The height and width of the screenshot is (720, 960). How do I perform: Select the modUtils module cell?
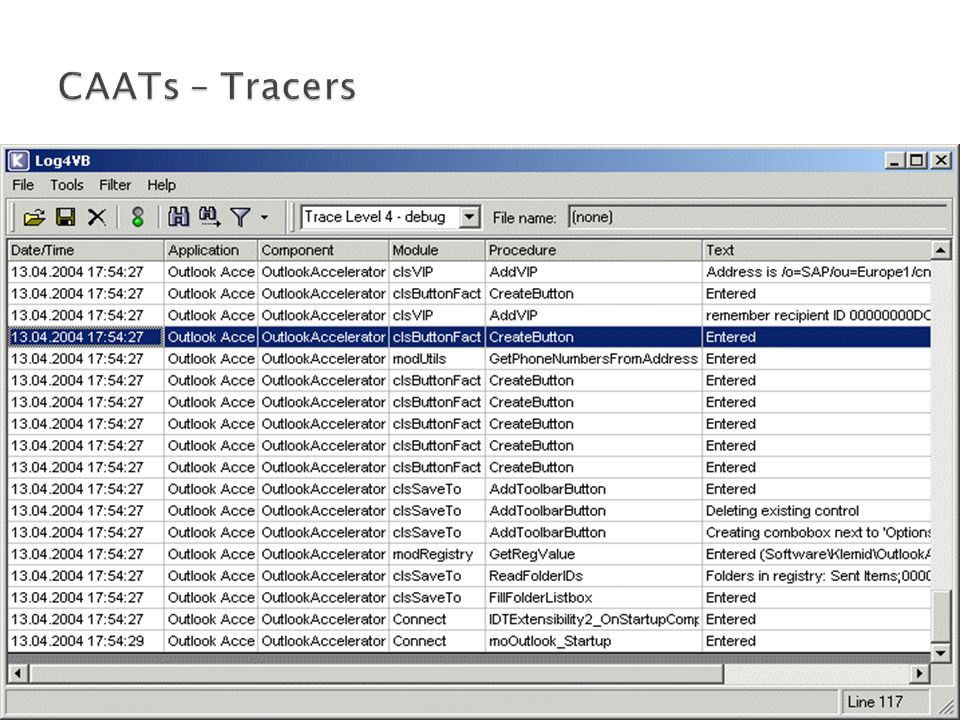[x=437, y=359]
